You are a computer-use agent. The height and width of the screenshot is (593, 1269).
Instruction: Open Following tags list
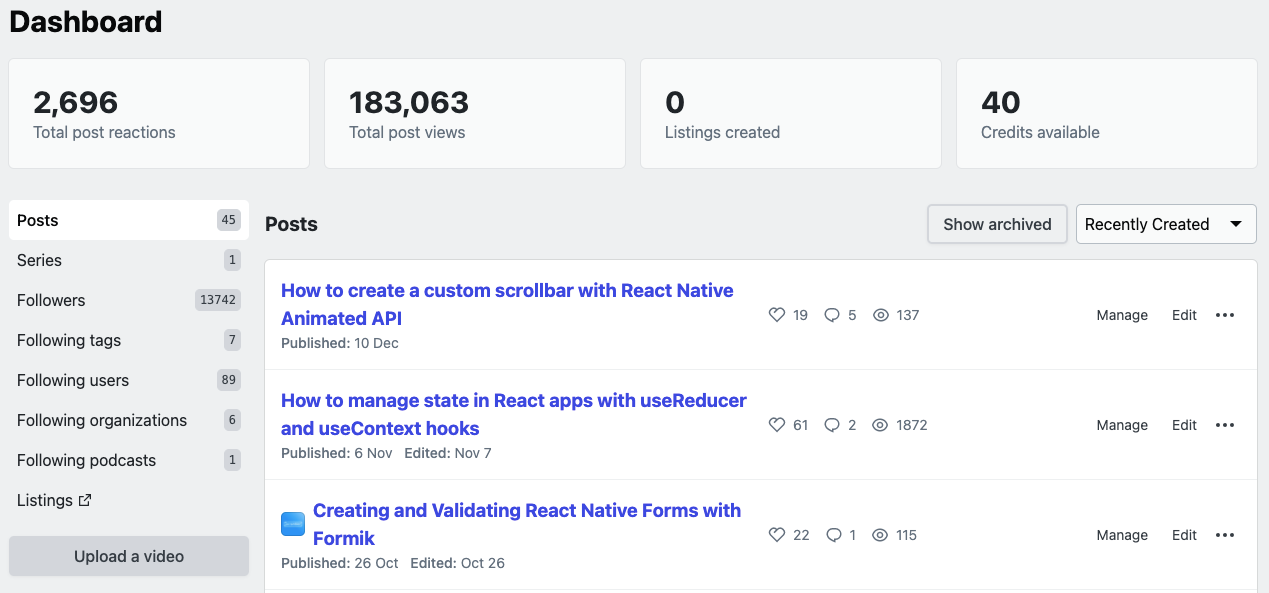tap(69, 340)
